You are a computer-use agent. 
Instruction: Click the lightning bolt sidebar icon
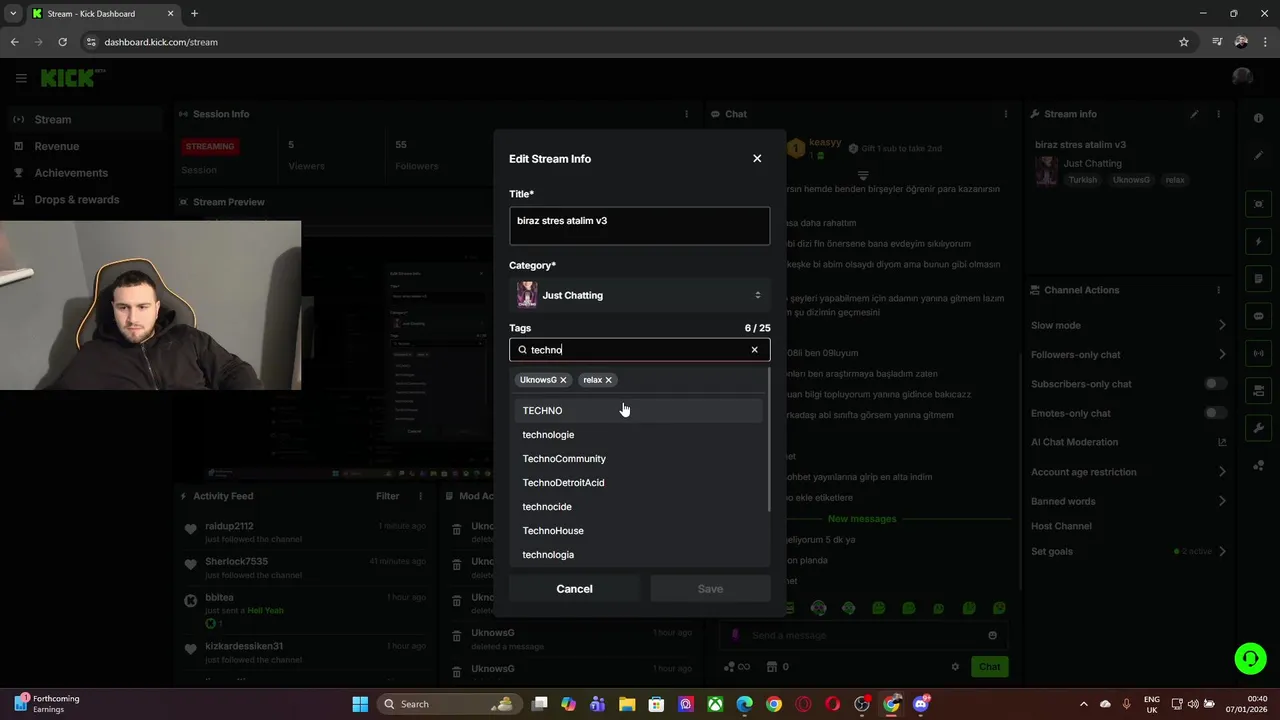pos(1258,242)
